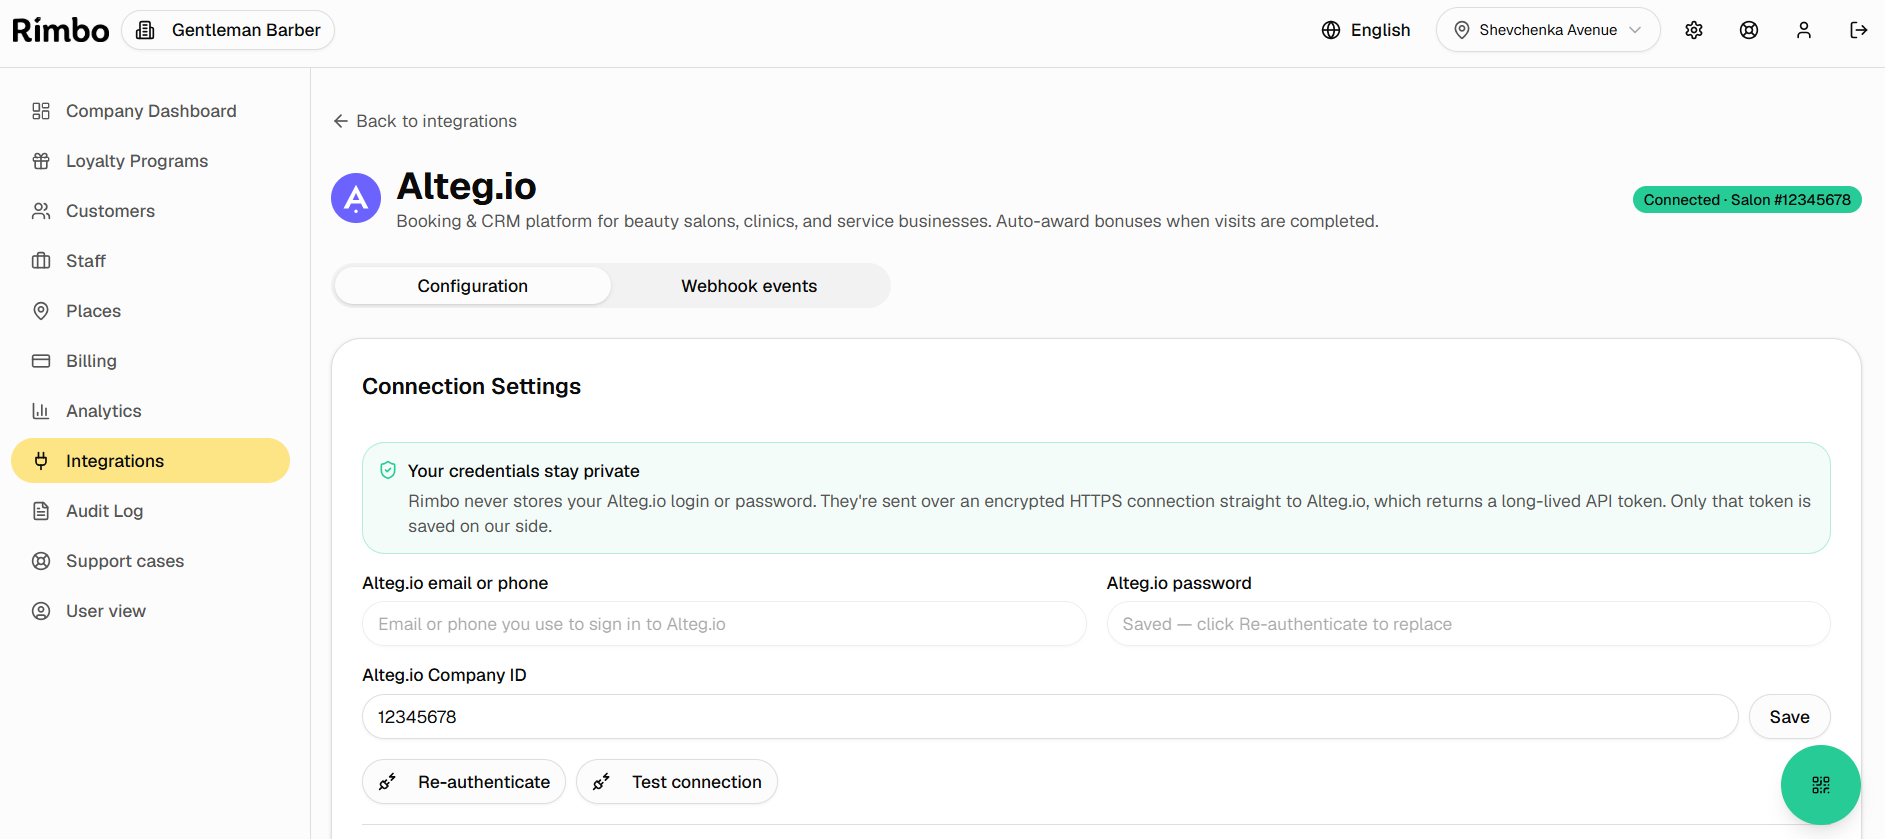Click the Alteg.io Company ID field
Screen dimensions: 1885x839
pos(1050,717)
